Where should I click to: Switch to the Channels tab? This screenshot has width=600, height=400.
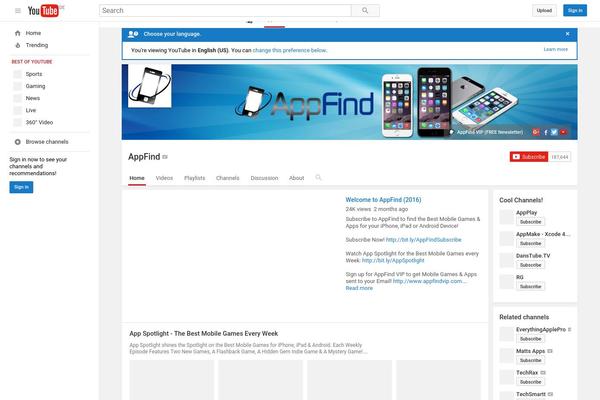pyautogui.click(x=227, y=178)
